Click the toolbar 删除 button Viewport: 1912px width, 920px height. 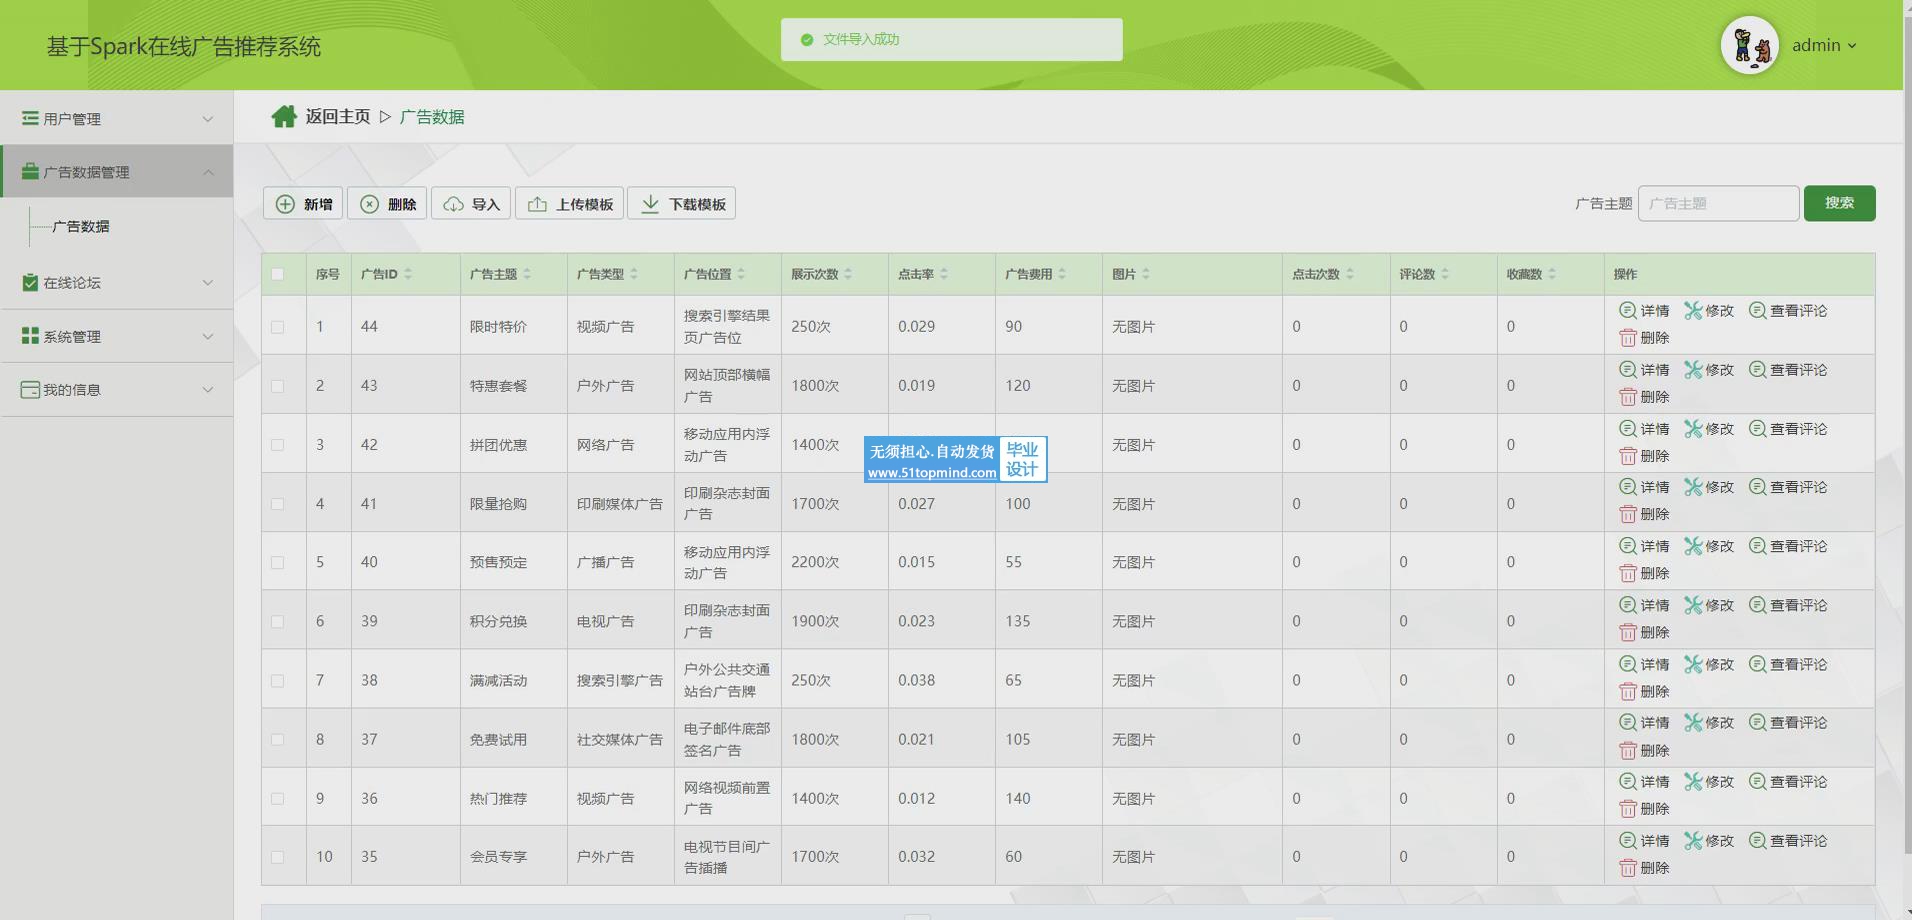pos(387,203)
